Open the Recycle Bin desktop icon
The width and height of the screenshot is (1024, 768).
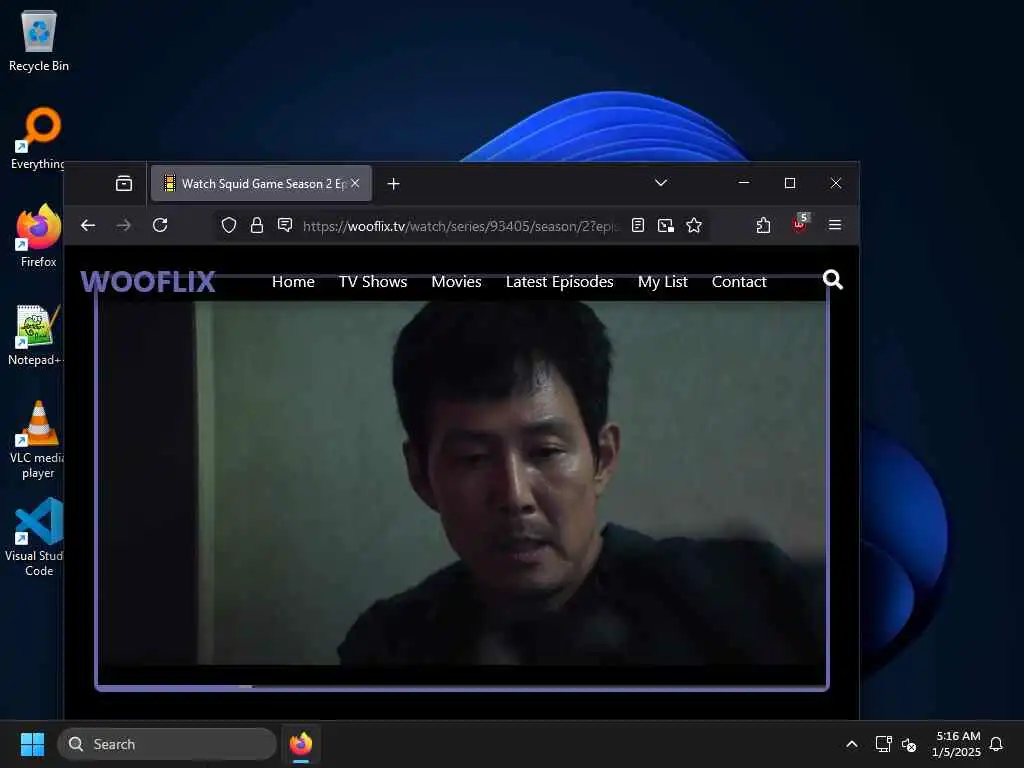[39, 40]
